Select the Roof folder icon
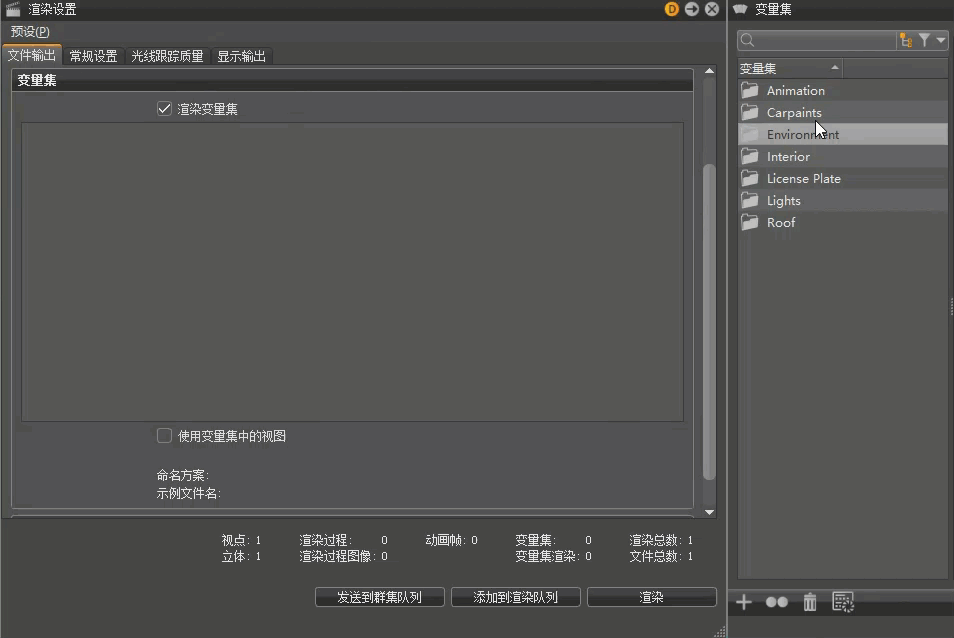The width and height of the screenshot is (954, 638). 750,222
